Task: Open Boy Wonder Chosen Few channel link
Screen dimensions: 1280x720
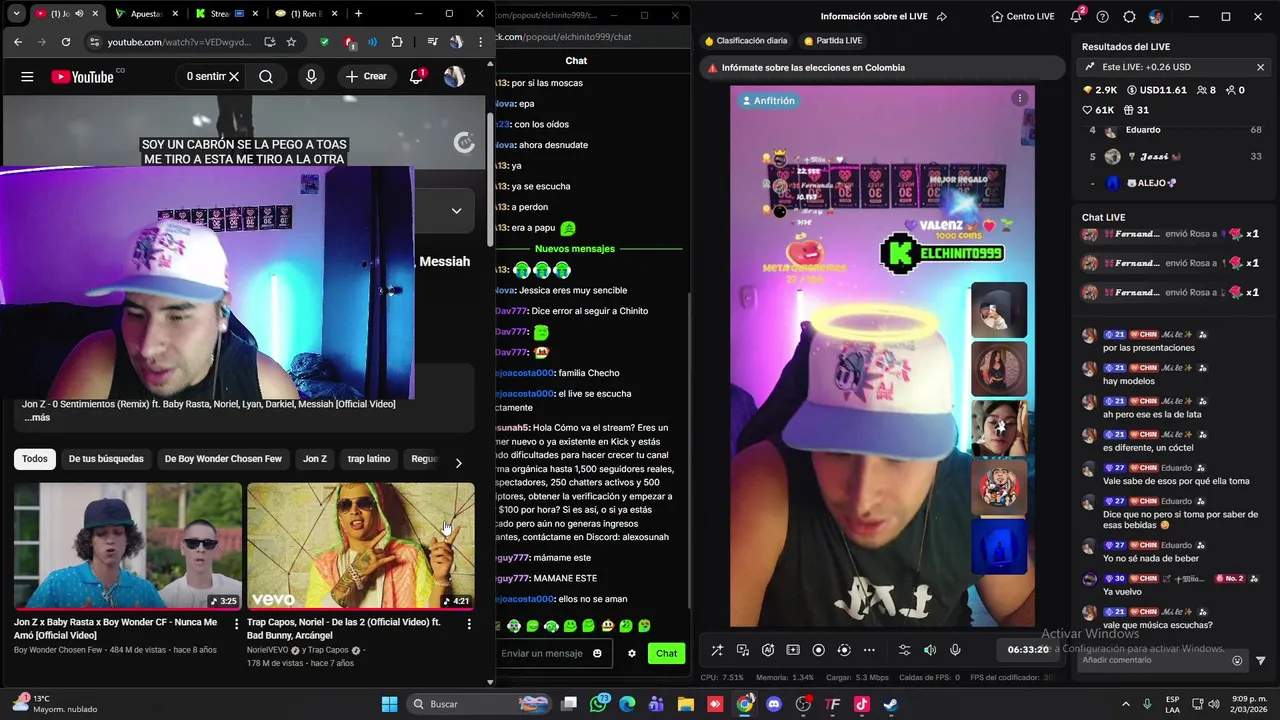Action: pos(58,650)
